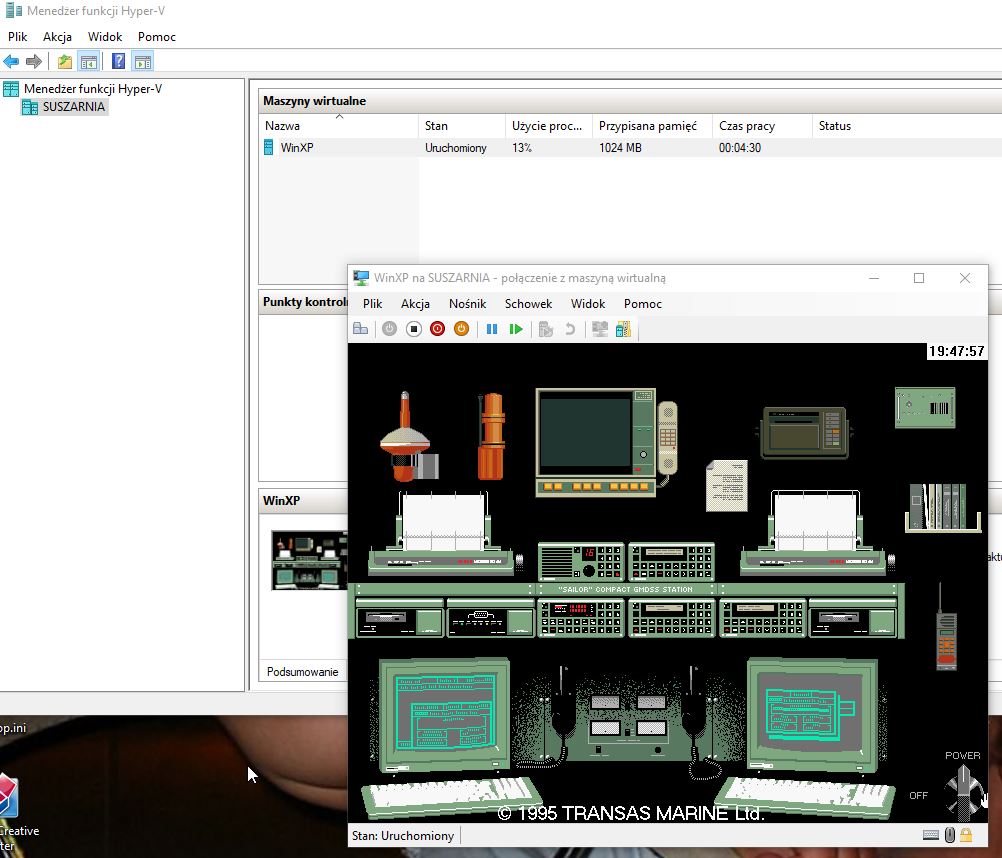This screenshot has width=1002, height=858.
Task: Open Akcja menu in WinXP connection window
Action: coord(415,303)
